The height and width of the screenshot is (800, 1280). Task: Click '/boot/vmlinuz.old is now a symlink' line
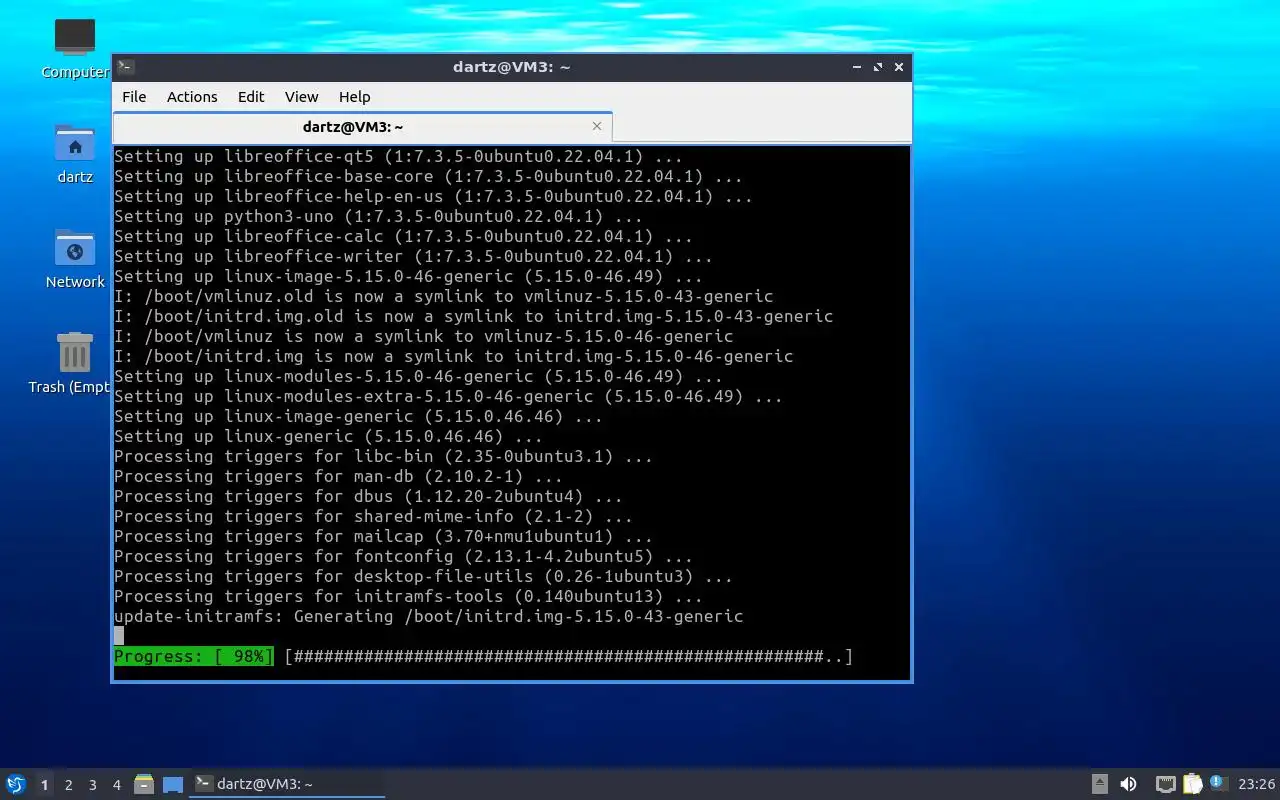click(443, 296)
